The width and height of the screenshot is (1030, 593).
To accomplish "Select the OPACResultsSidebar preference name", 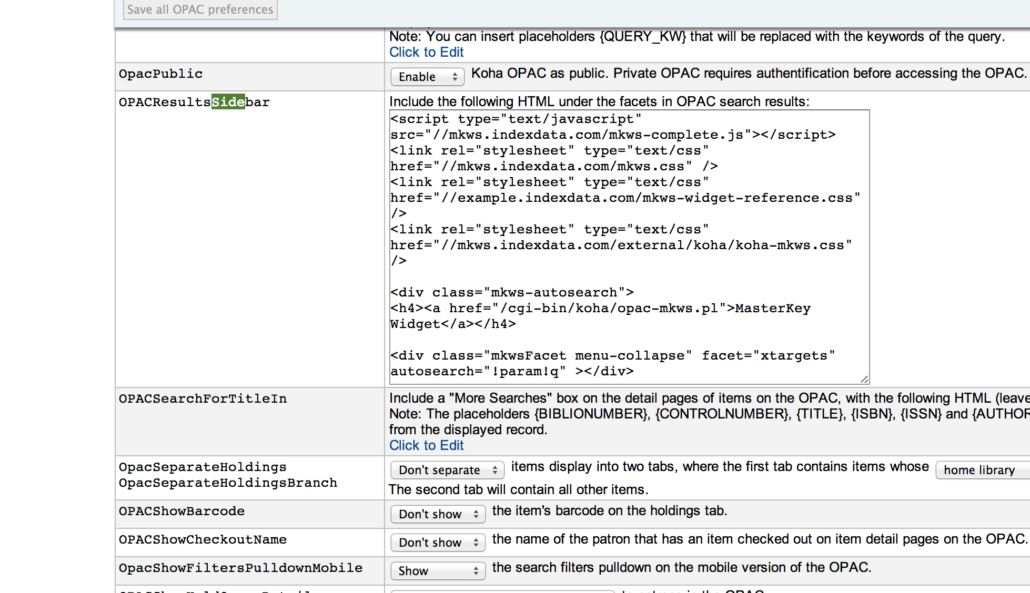I will [194, 102].
